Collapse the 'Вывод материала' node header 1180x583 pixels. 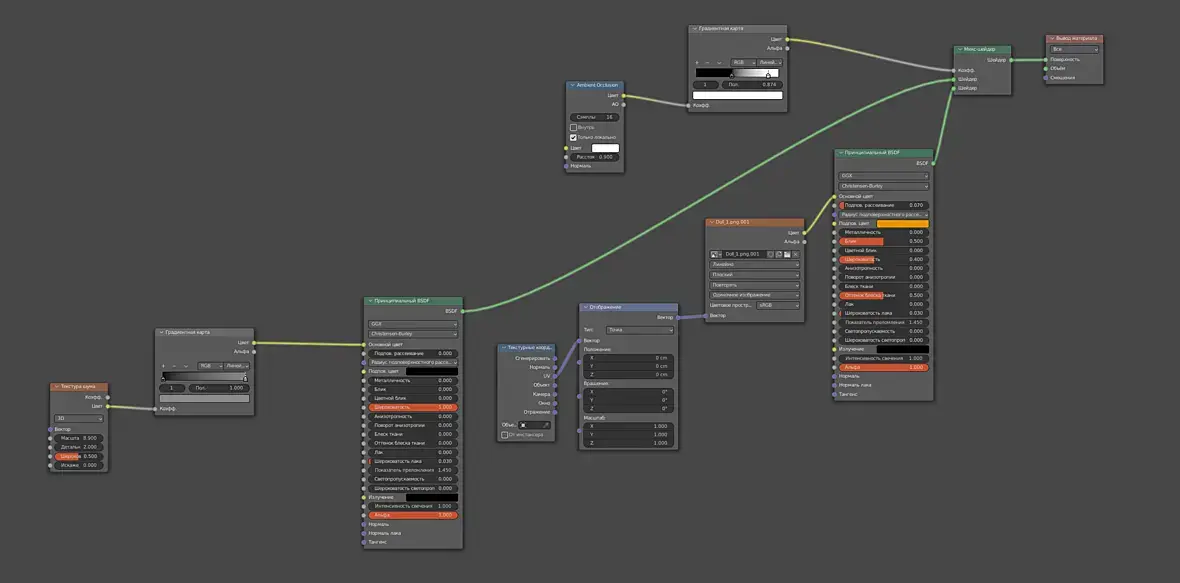click(1052, 38)
